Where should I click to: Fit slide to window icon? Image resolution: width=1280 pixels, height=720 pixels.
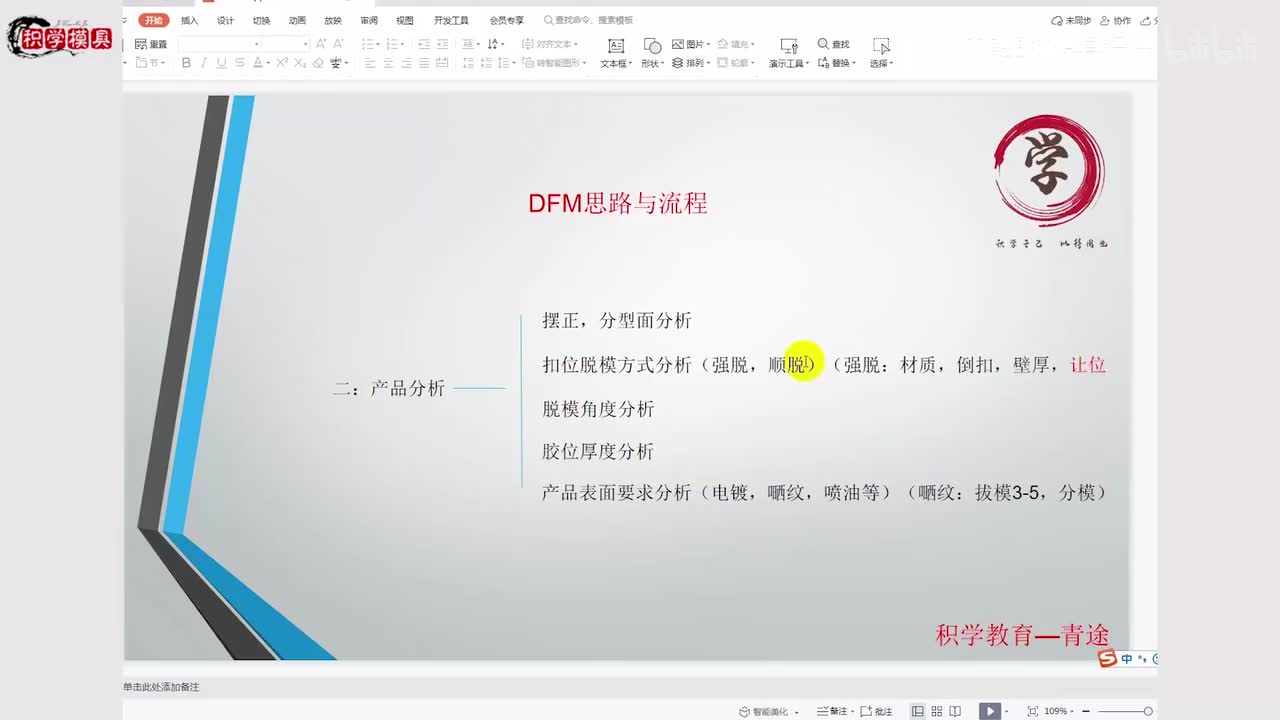1033,711
